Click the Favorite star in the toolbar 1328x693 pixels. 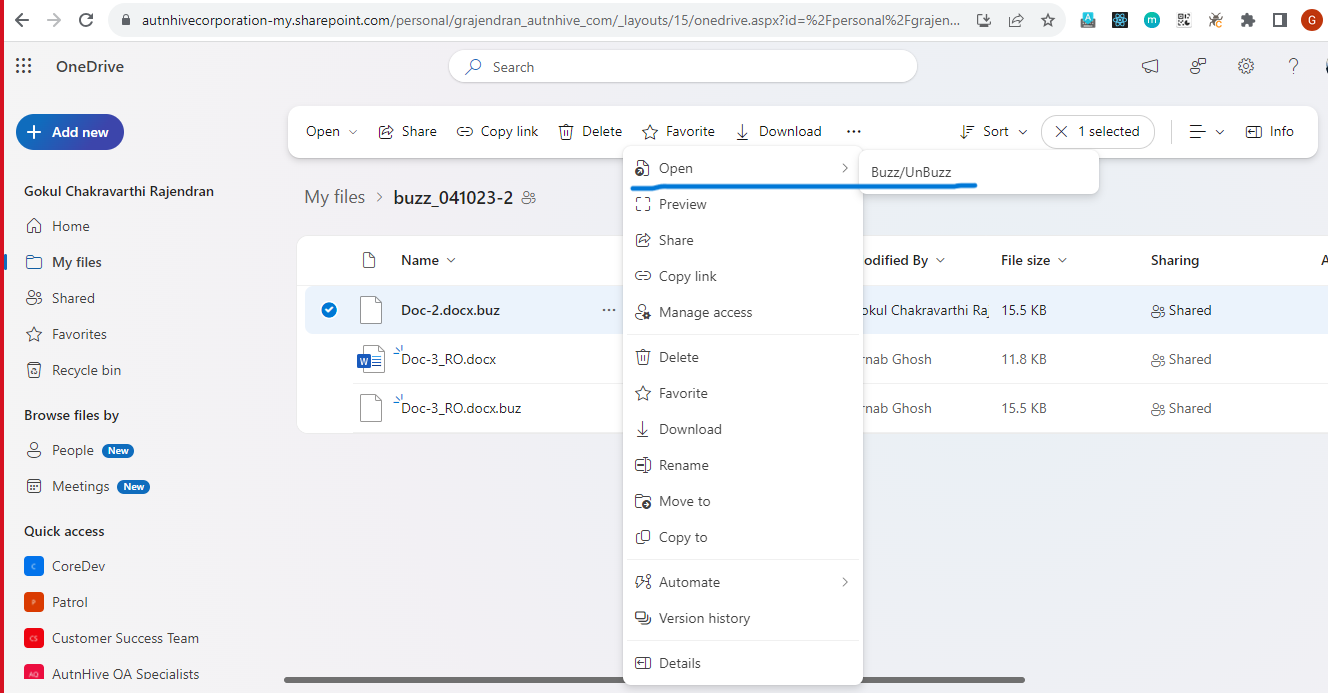coord(652,131)
